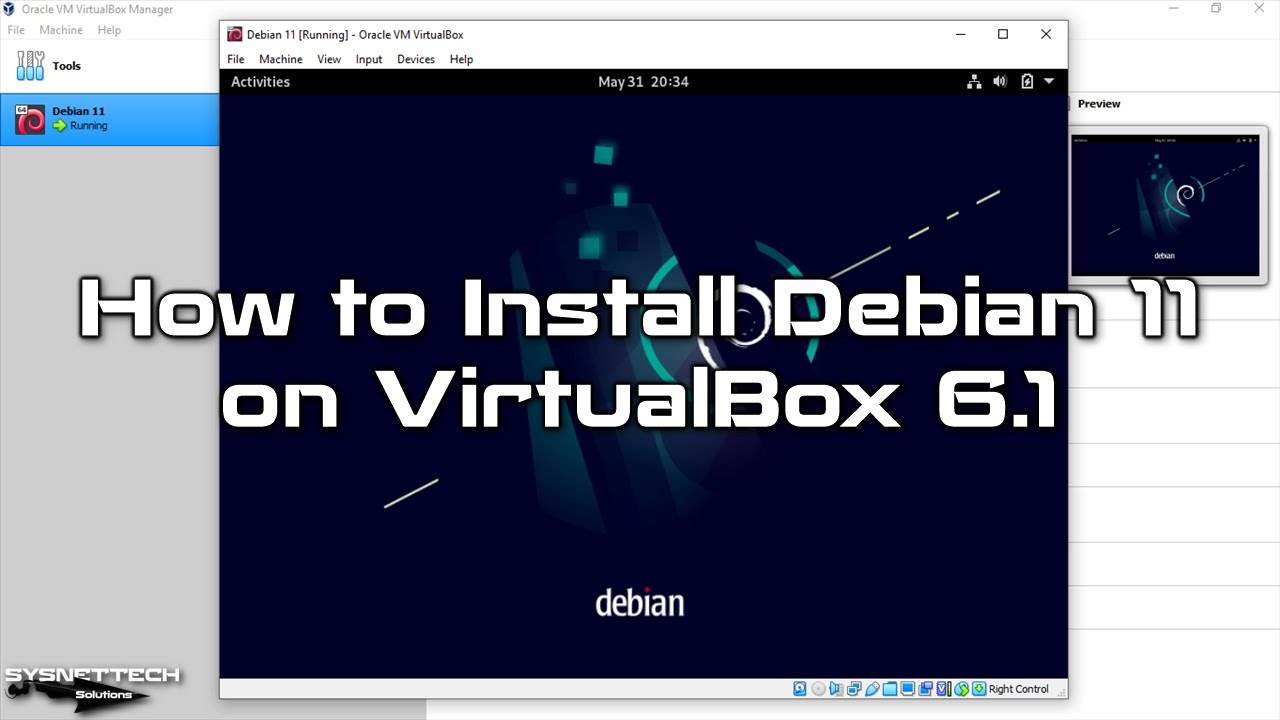Open GNOME network status icon in top bar

point(974,82)
